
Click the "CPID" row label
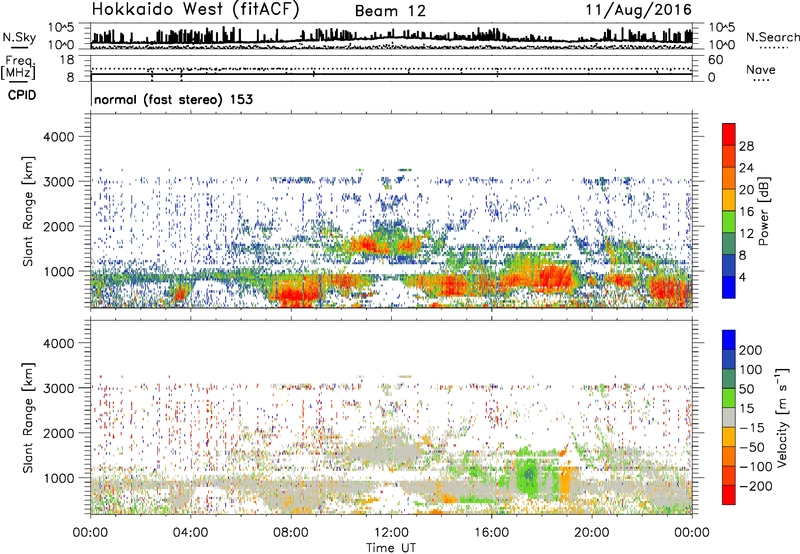coord(22,95)
